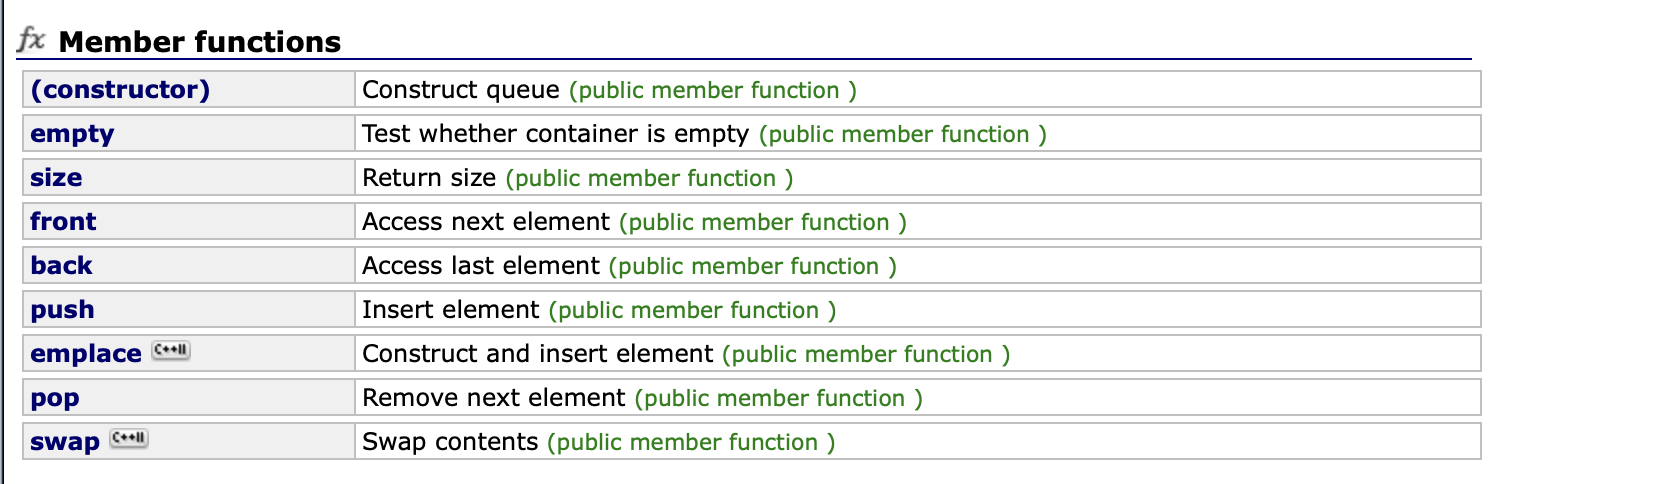Open the emplace member function link
The image size is (1668, 484).
[86, 354]
